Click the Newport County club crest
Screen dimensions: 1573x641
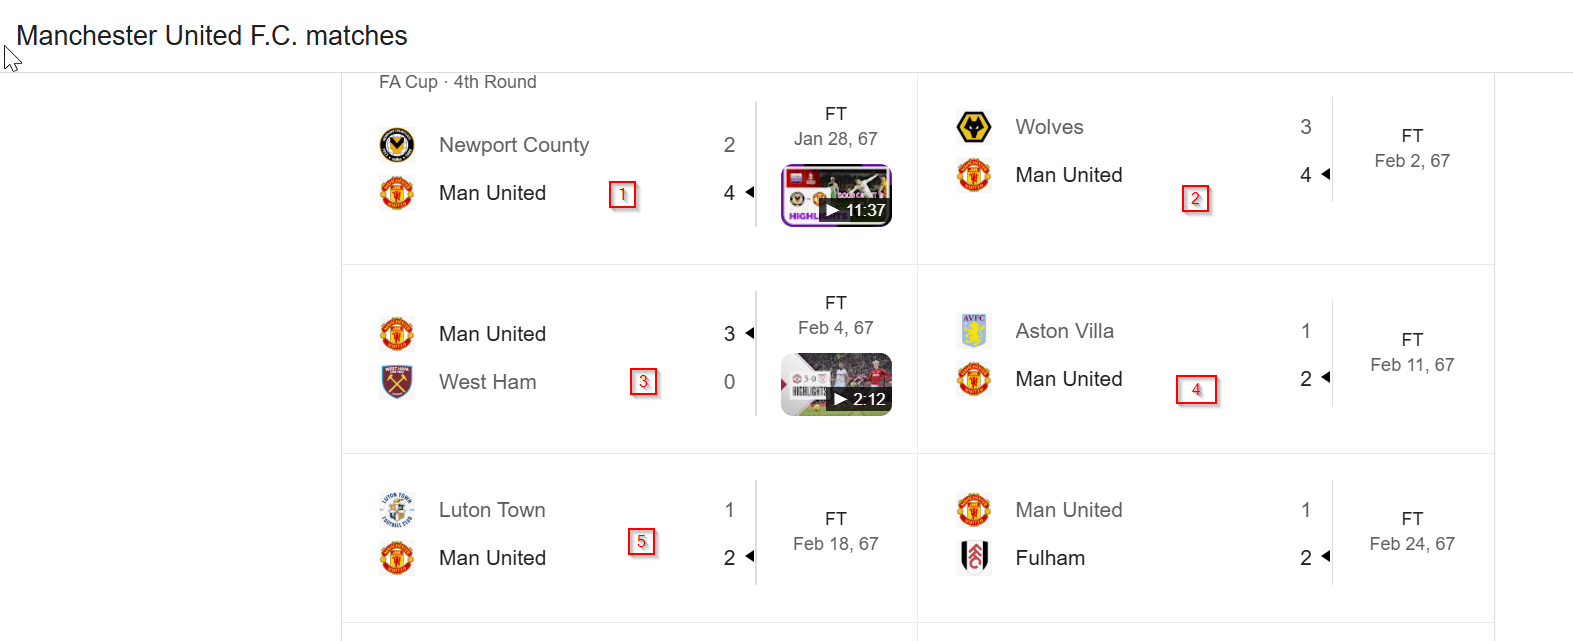coord(397,145)
